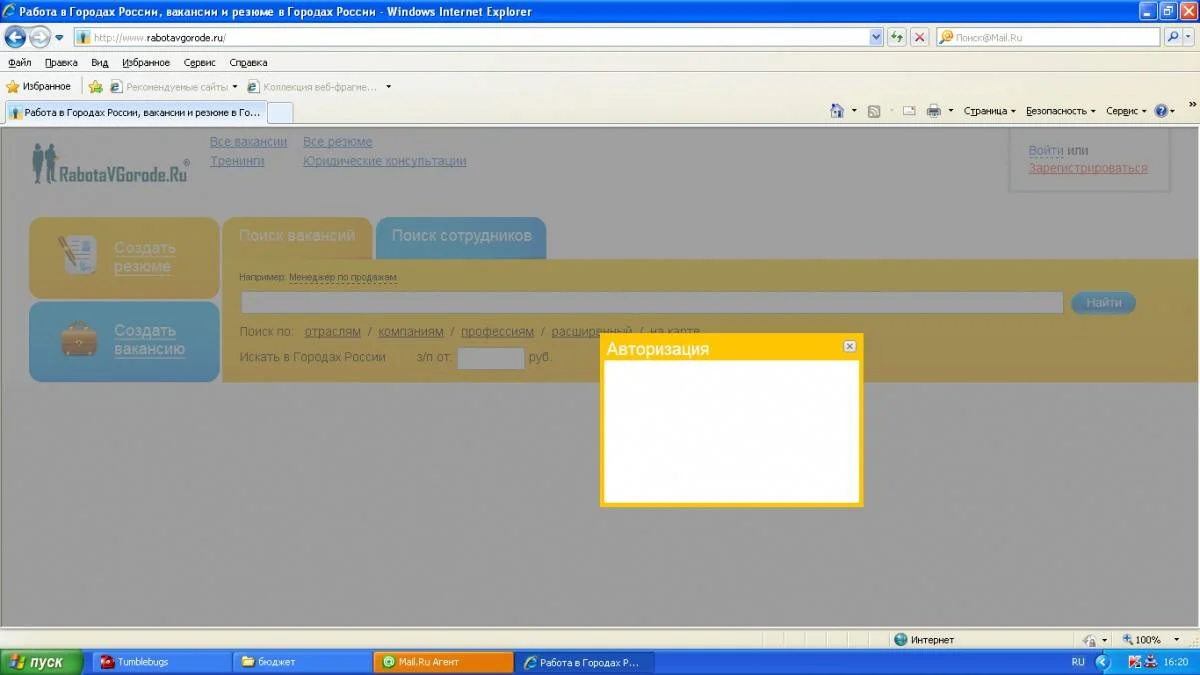Image resolution: width=1200 pixels, height=675 pixels.
Task: Click the Home page icon
Action: coord(838,111)
